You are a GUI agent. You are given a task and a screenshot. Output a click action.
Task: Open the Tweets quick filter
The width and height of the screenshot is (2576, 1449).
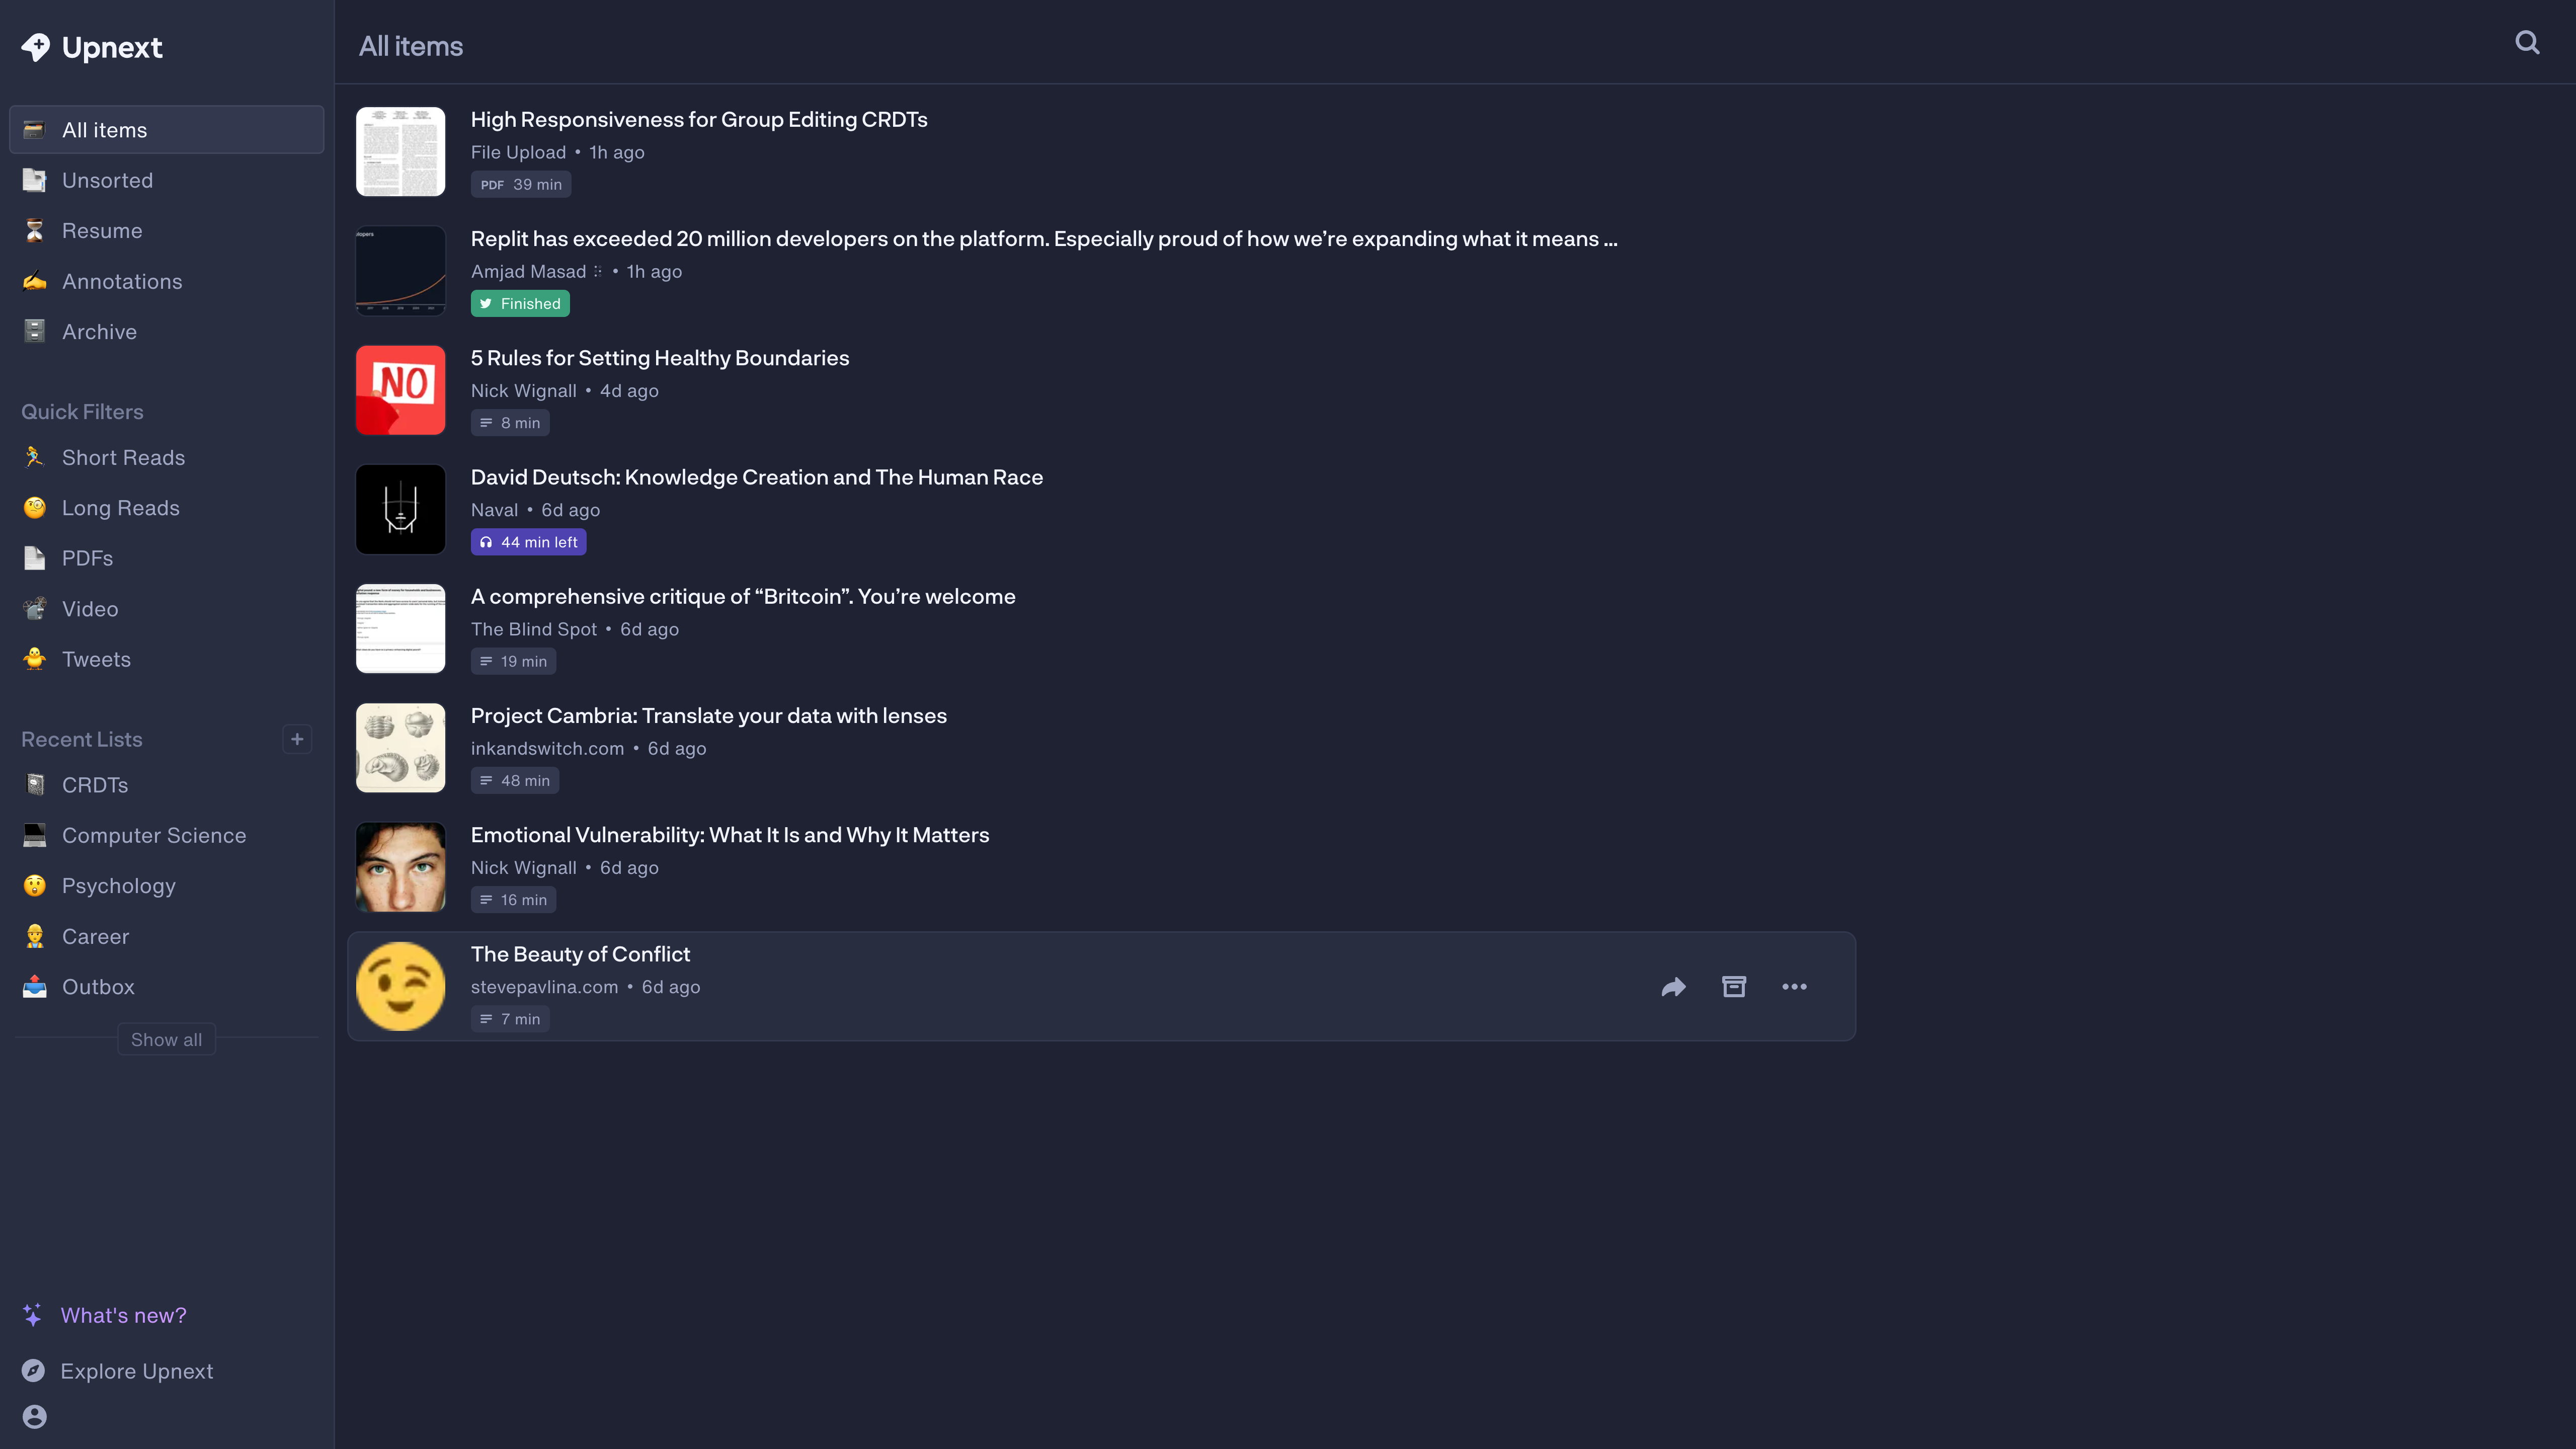point(96,659)
